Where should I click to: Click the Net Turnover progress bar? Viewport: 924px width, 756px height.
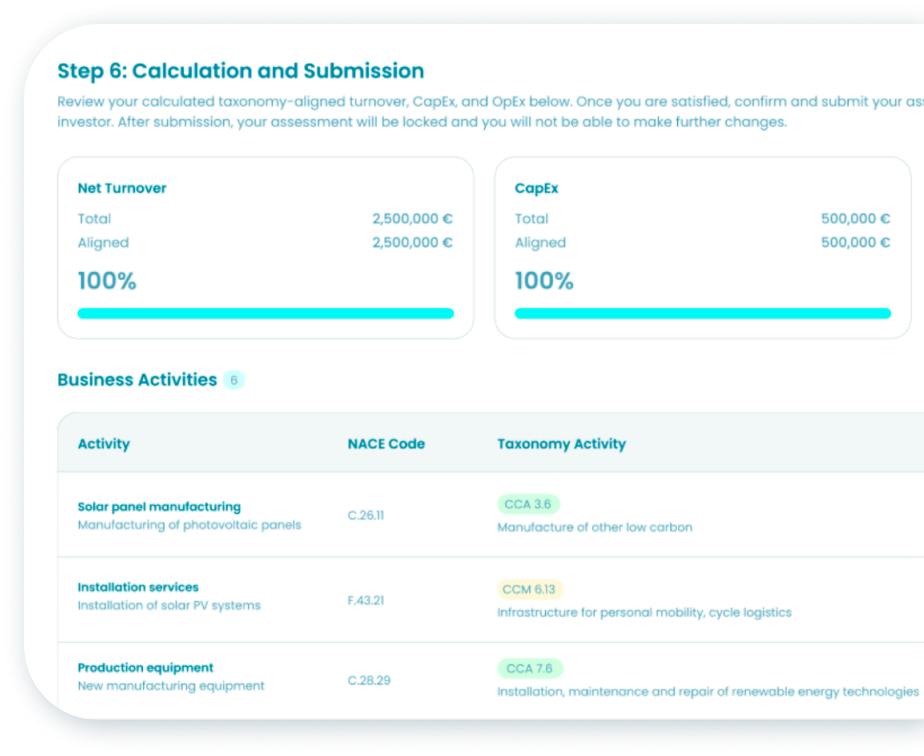[266, 313]
